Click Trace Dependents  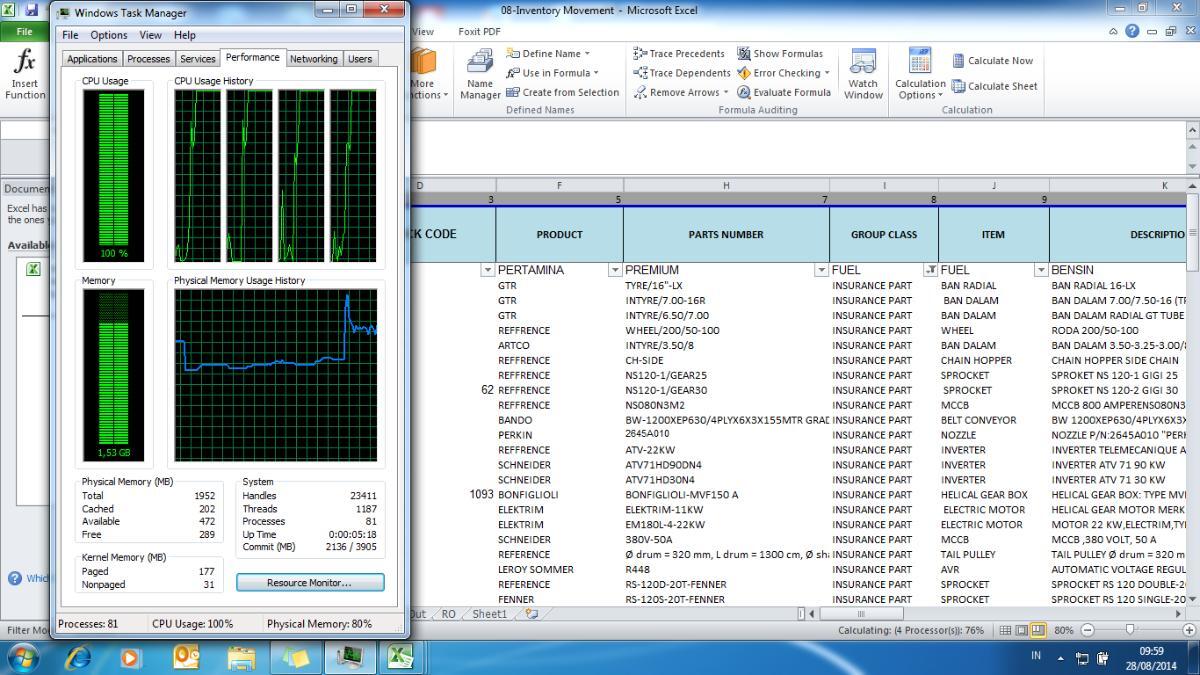(682, 73)
